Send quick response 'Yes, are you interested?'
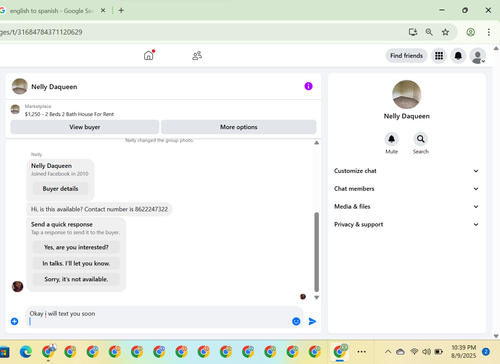This screenshot has width=500, height=364. tap(76, 247)
